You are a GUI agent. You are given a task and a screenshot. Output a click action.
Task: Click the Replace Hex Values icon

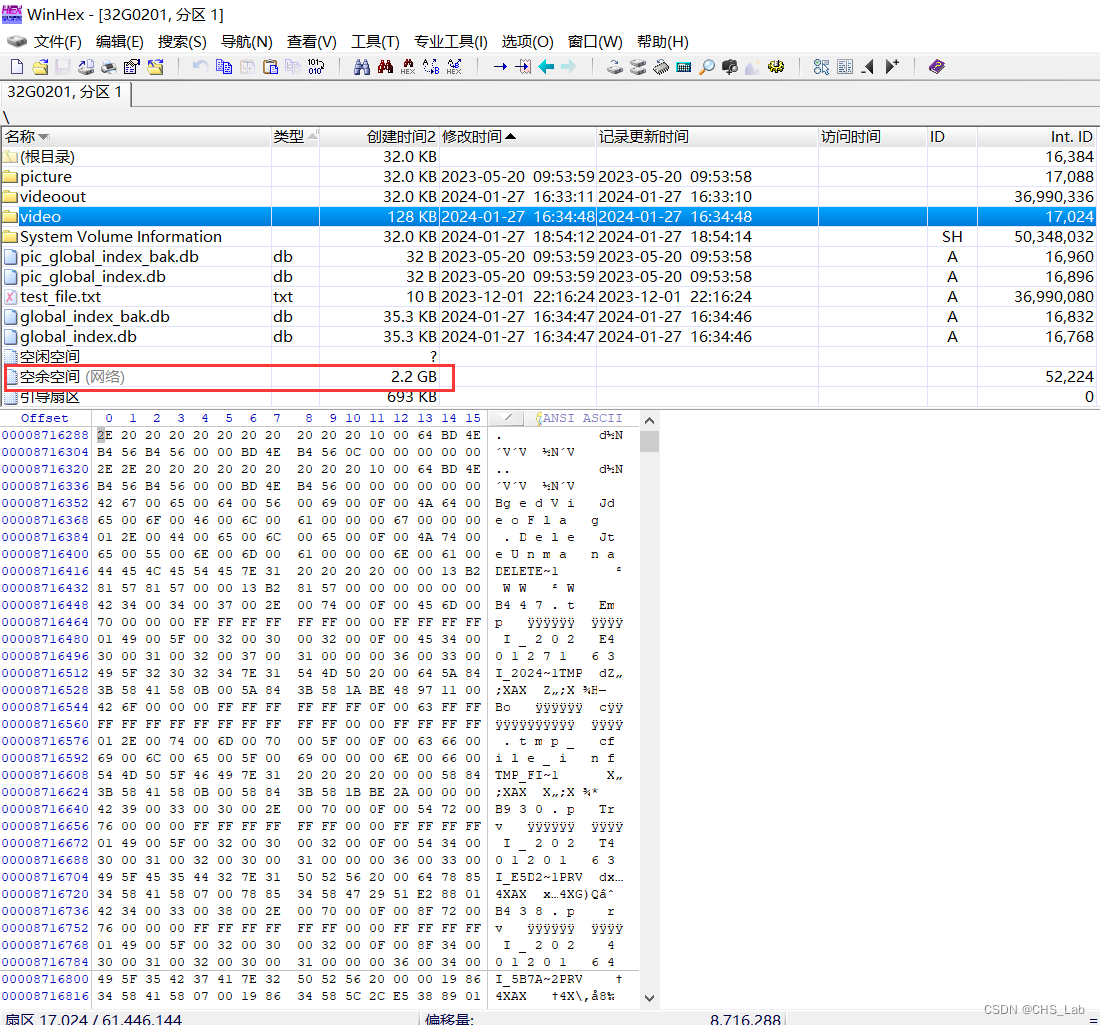(454, 67)
